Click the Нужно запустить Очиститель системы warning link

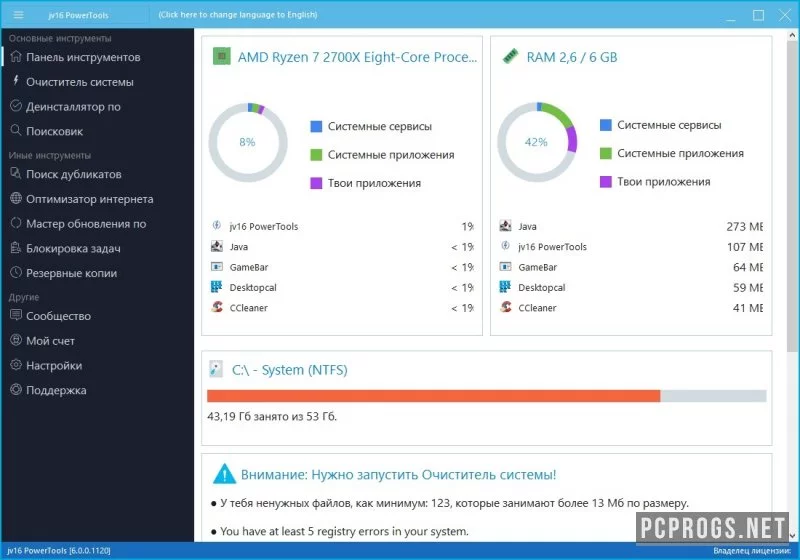click(398, 474)
